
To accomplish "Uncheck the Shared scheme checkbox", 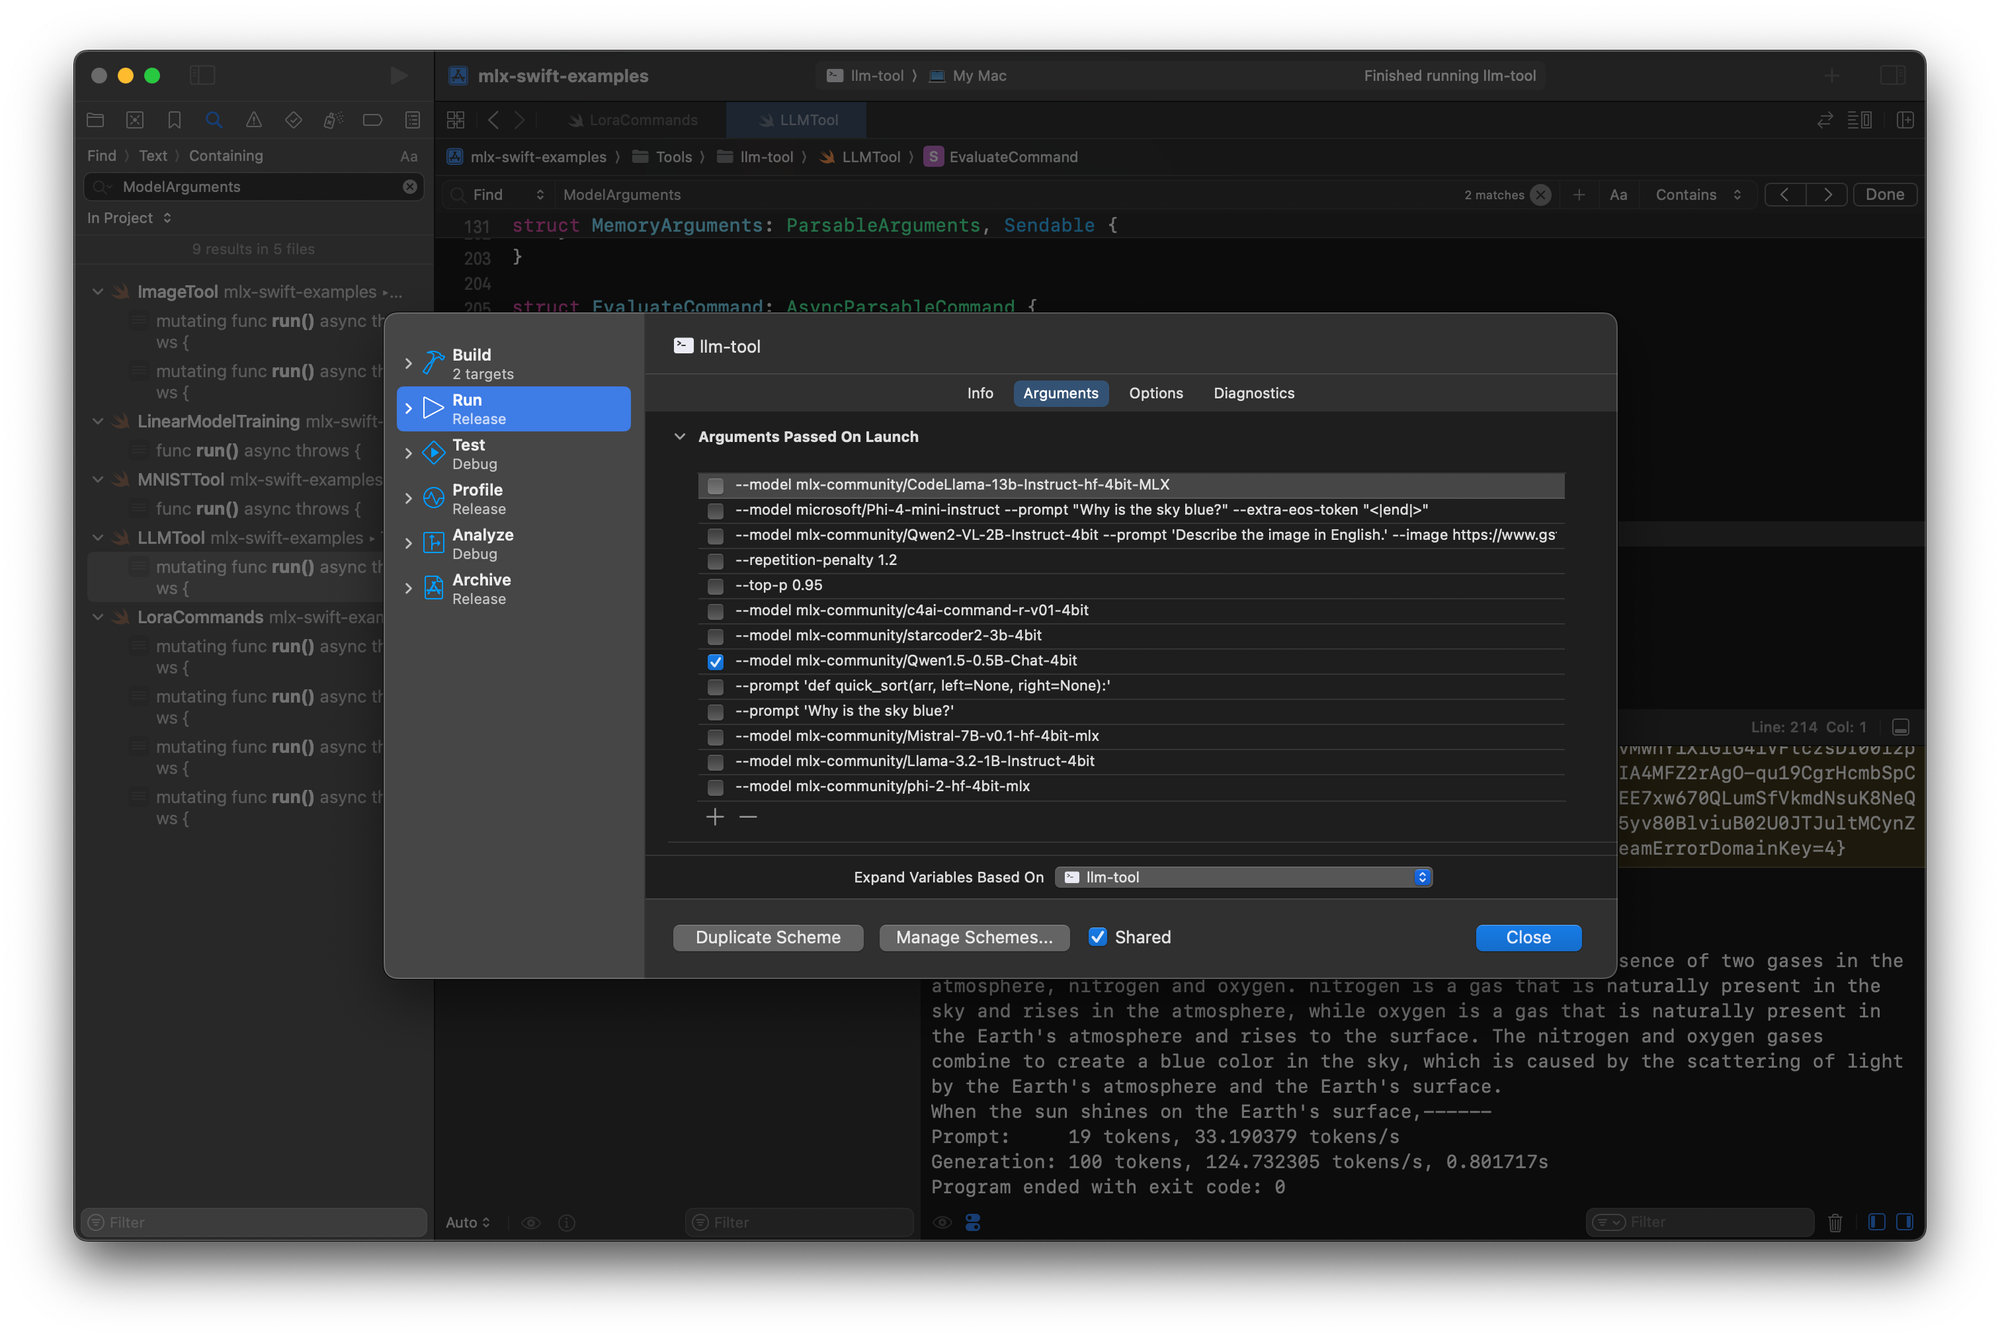I will point(1098,937).
